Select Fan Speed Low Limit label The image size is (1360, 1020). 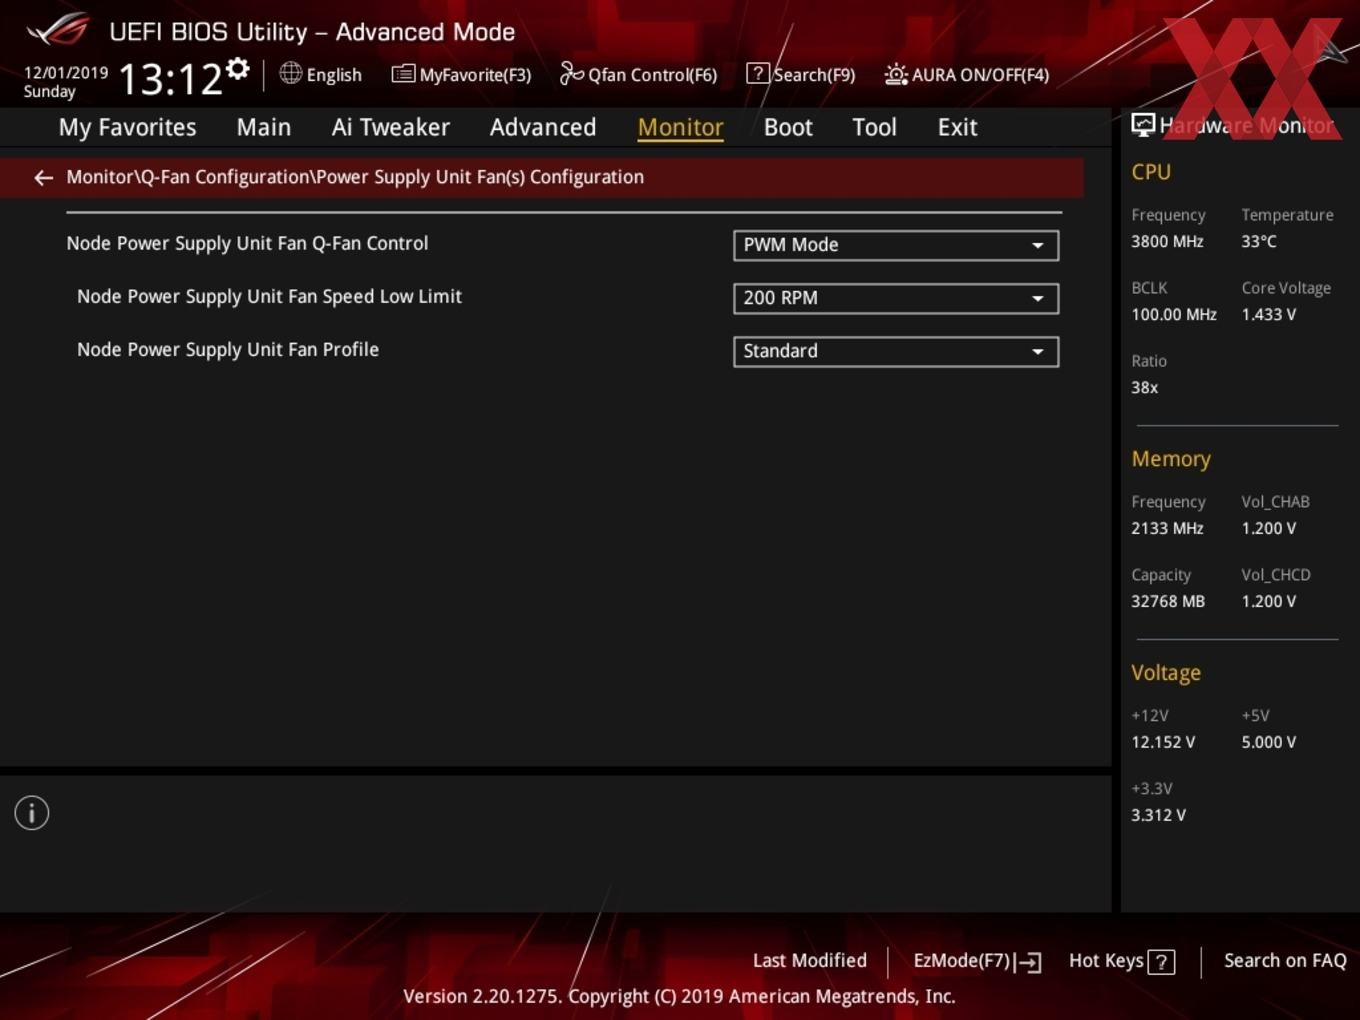point(269,297)
